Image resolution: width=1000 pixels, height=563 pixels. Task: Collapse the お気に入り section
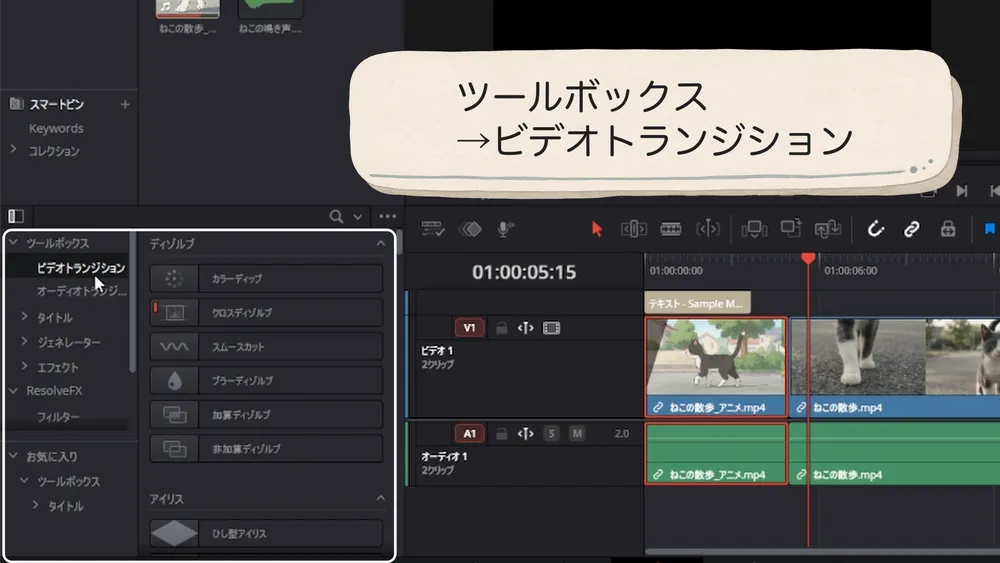(13, 456)
